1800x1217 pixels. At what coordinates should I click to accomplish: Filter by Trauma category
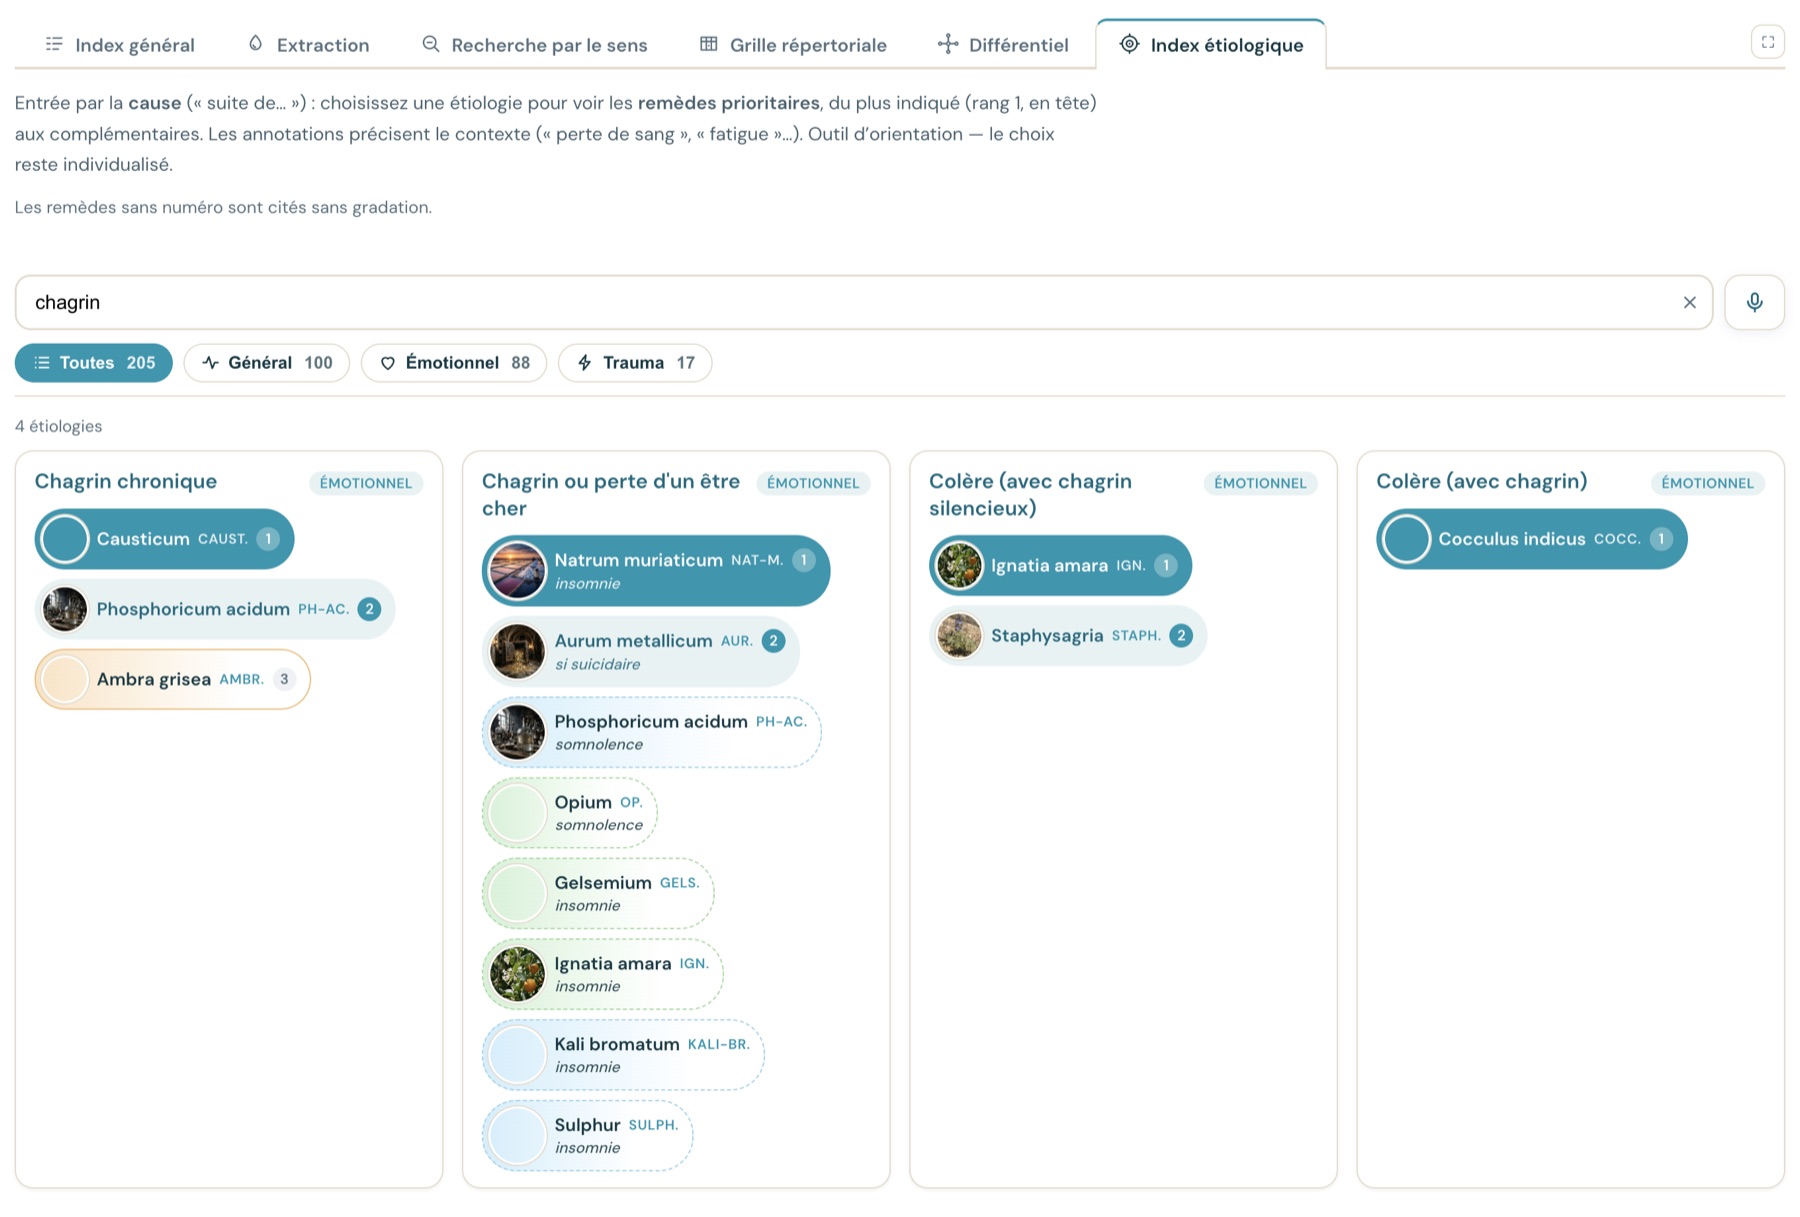click(635, 362)
